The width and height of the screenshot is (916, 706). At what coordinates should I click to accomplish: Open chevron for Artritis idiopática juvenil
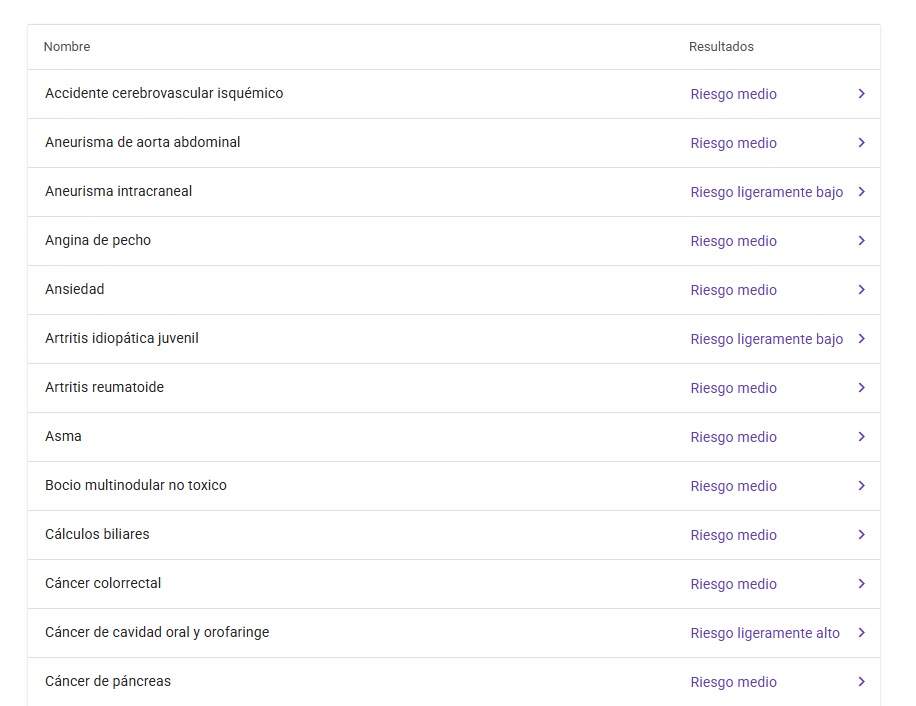point(861,339)
